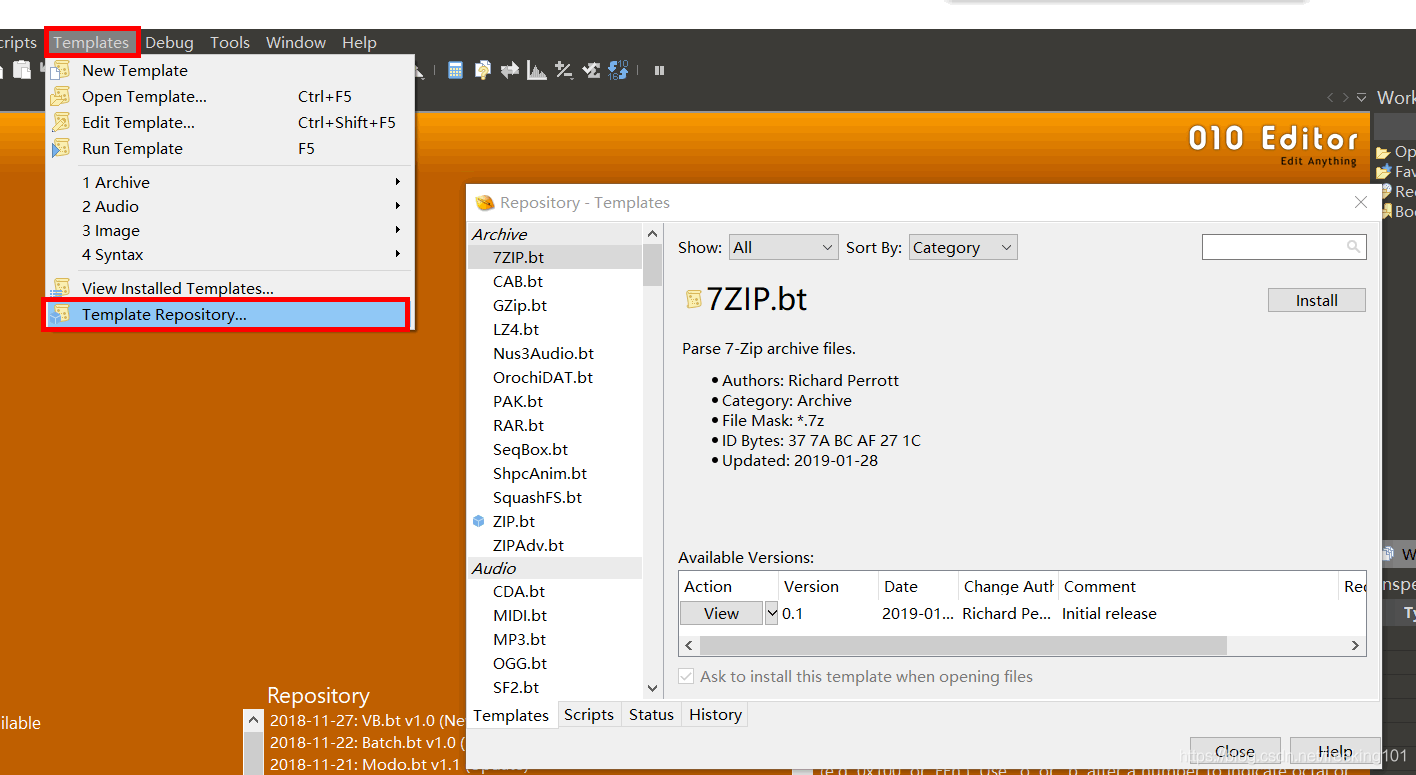
Task: Expand the 4 Syntax submenu
Action: point(230,254)
